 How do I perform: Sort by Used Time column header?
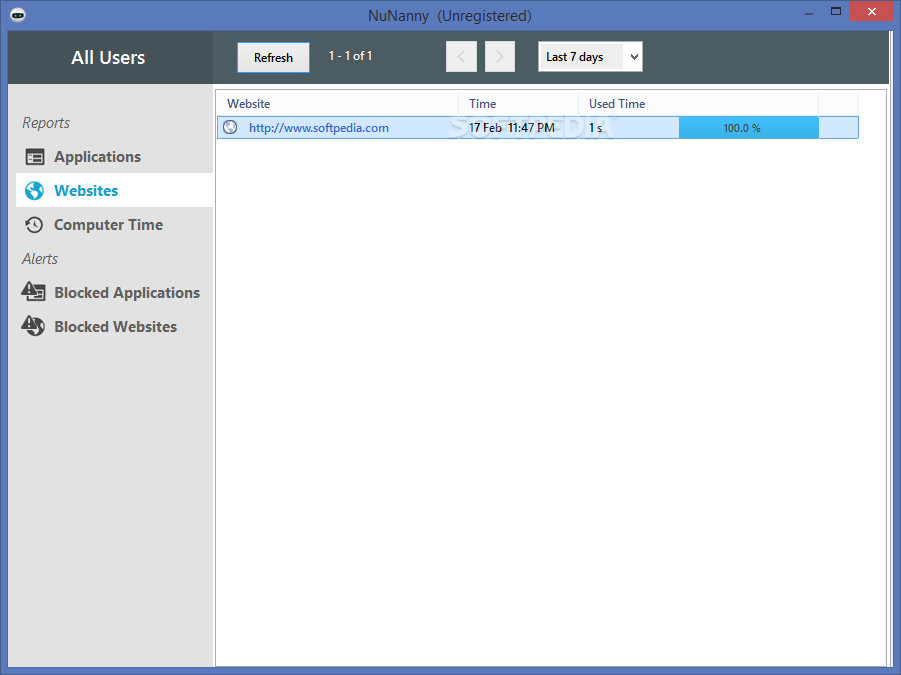click(x=698, y=103)
